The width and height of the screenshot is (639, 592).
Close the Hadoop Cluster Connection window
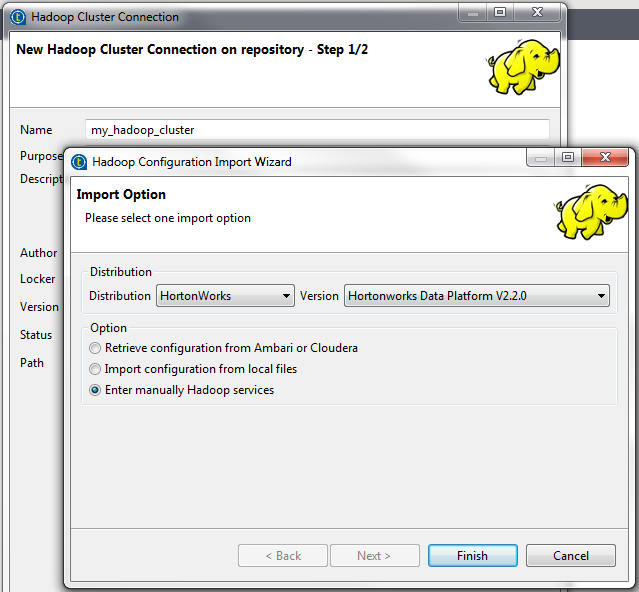pyautogui.click(x=538, y=13)
